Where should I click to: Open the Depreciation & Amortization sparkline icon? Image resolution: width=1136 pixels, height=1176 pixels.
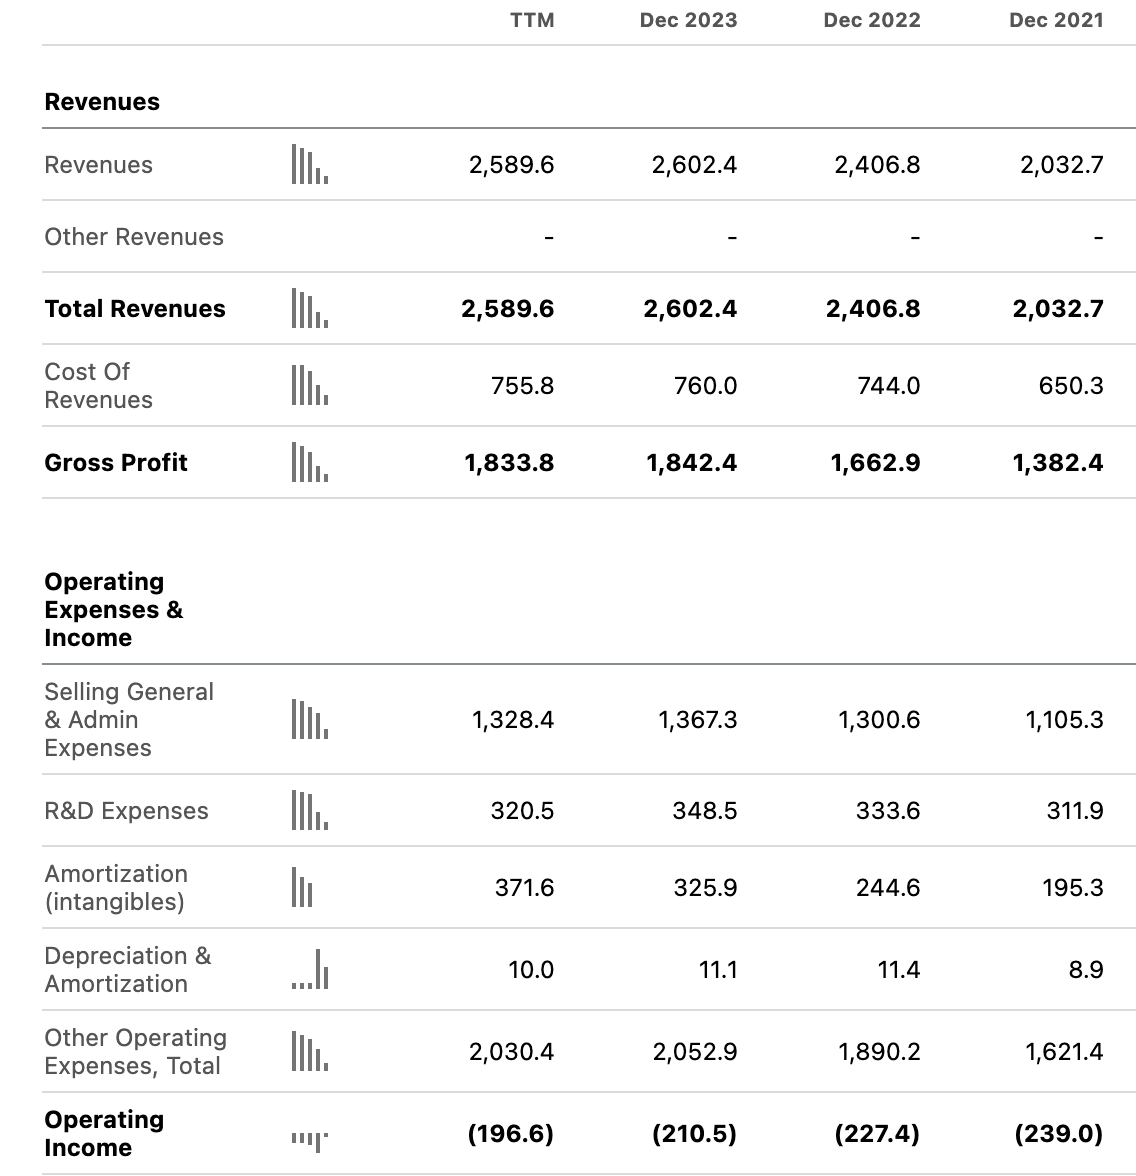click(x=309, y=970)
